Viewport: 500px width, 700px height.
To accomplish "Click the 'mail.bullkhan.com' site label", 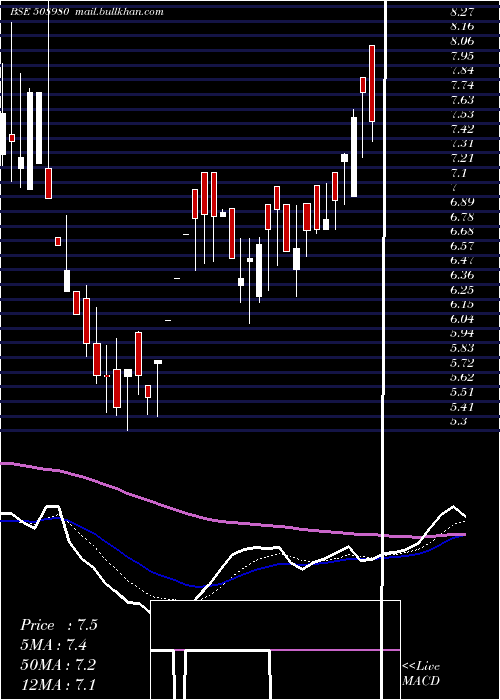I will (119, 12).
